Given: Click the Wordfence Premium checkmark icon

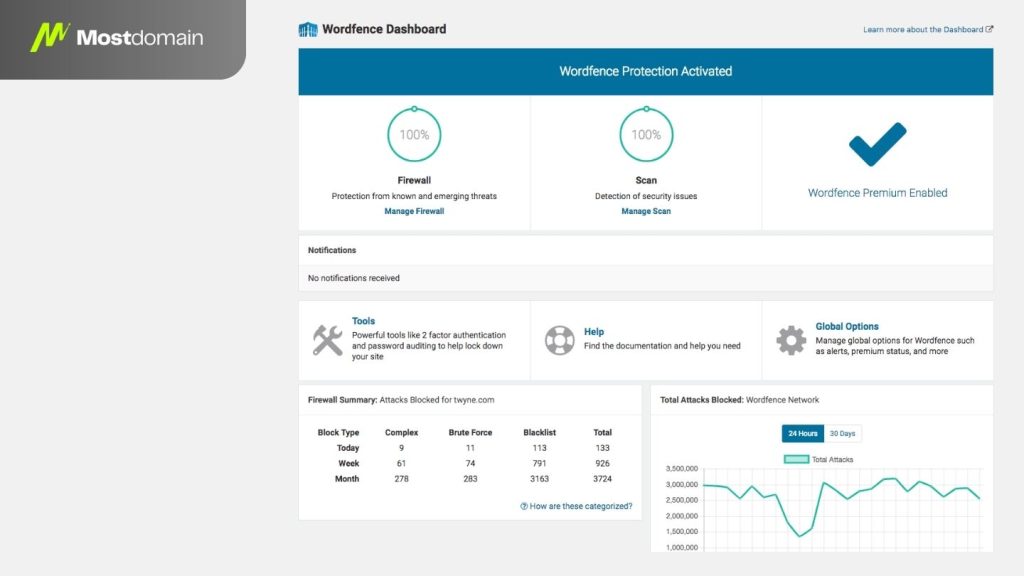Looking at the screenshot, I should point(877,144).
